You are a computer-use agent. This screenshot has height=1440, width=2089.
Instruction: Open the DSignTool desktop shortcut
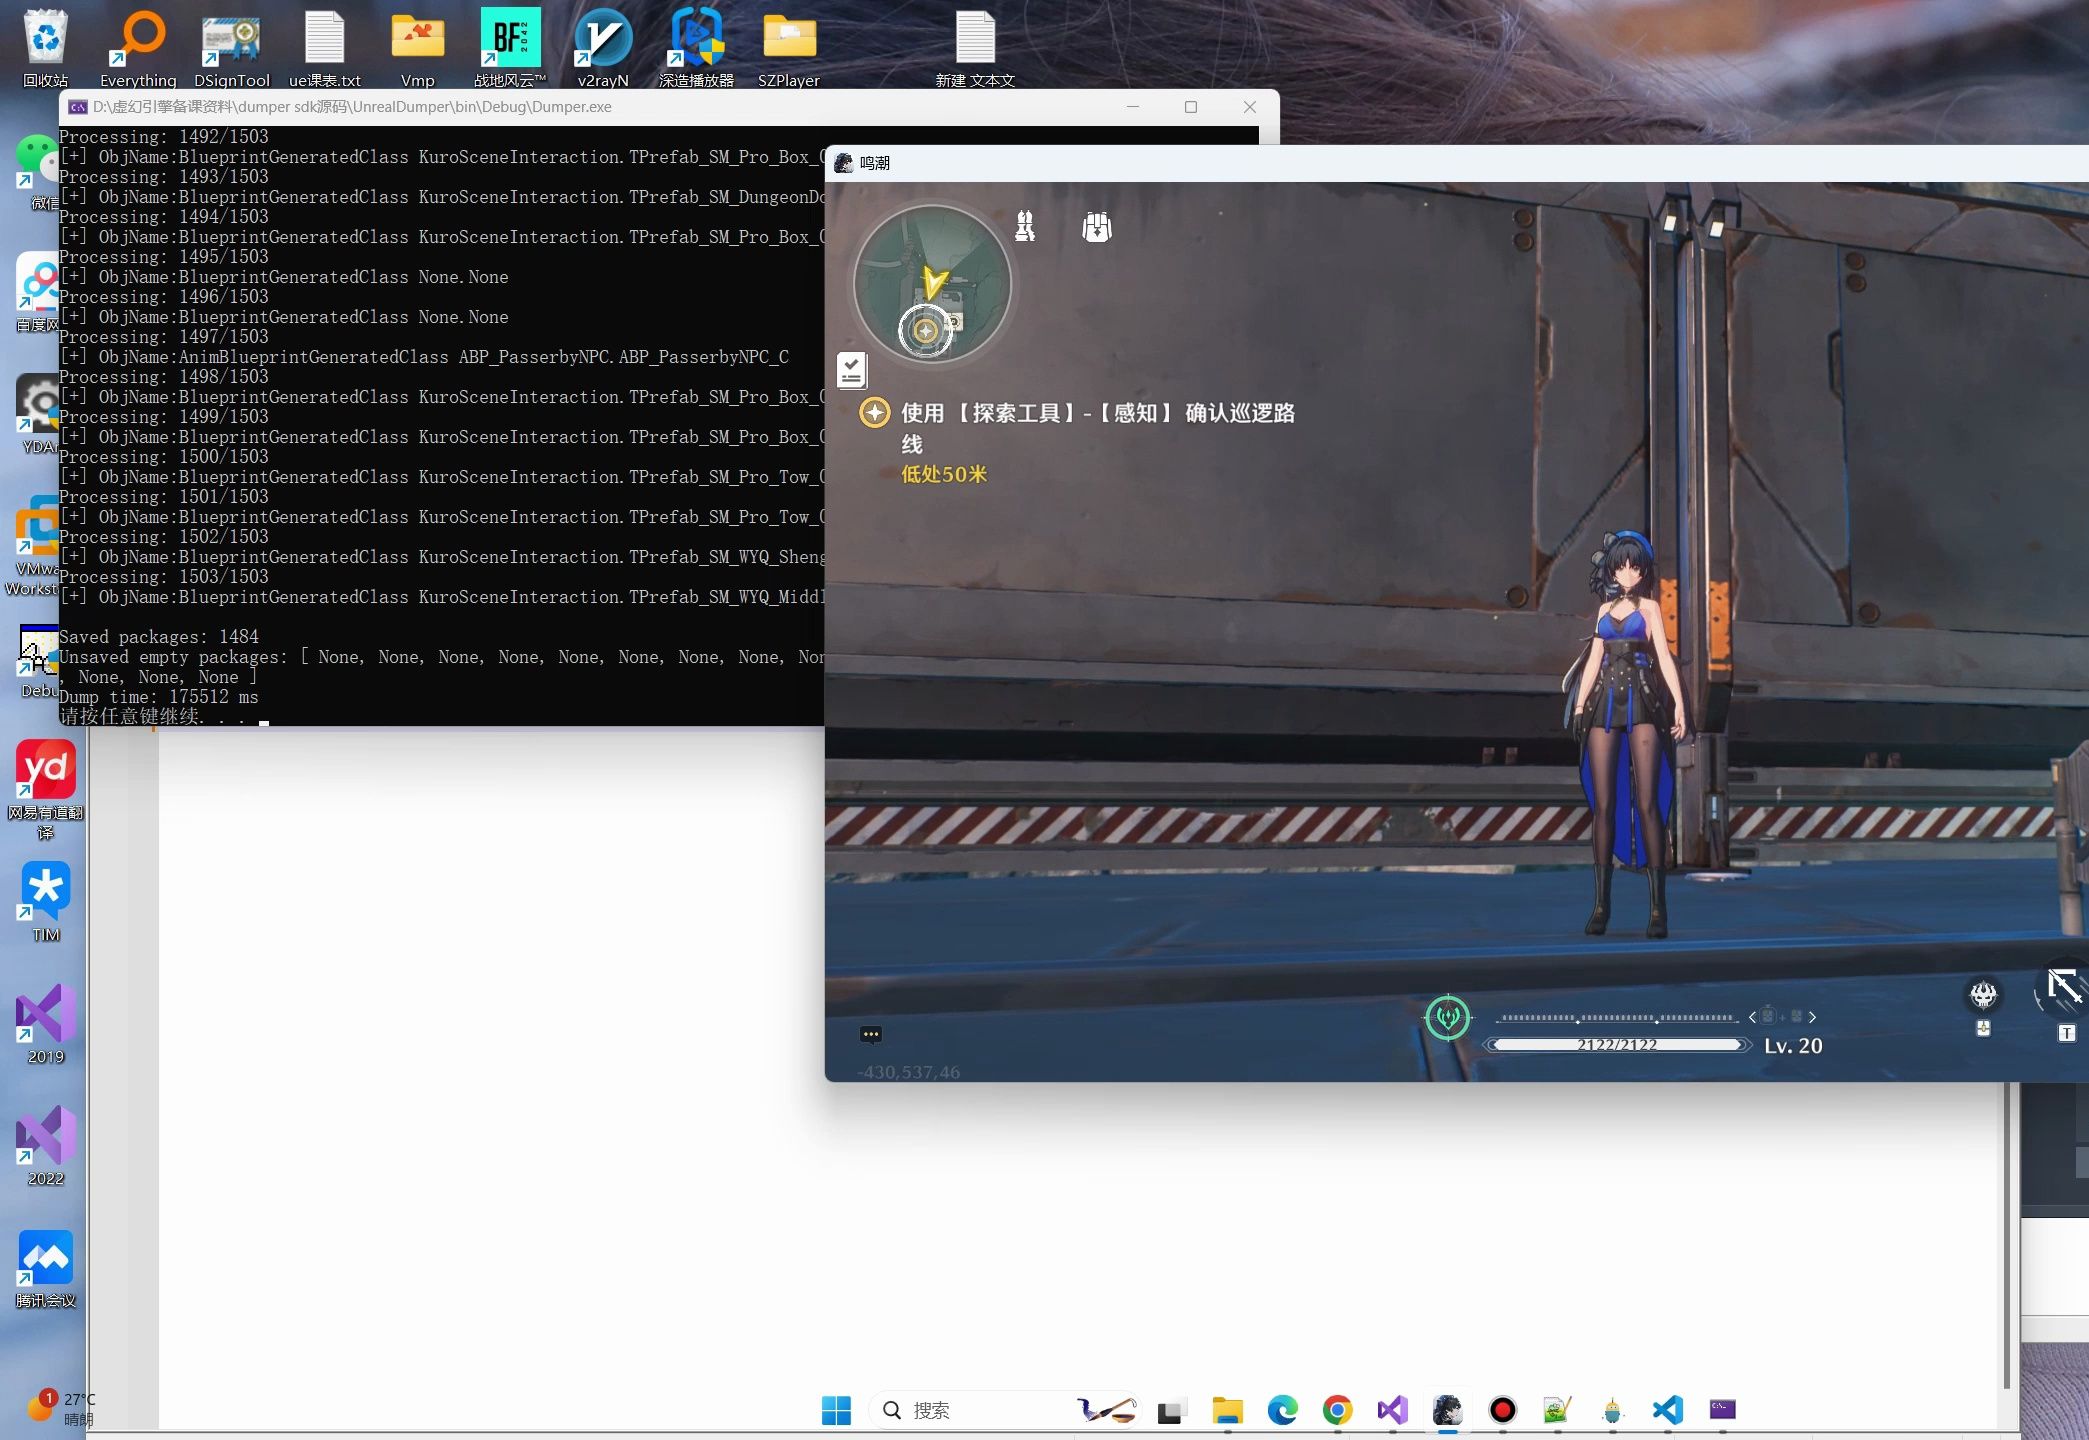point(232,48)
